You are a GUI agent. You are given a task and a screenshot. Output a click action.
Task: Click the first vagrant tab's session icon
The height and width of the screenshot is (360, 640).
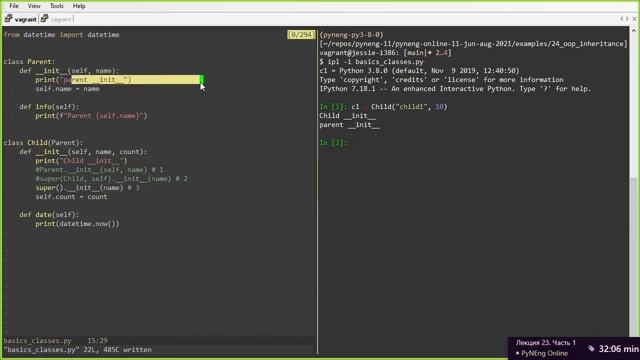8,19
